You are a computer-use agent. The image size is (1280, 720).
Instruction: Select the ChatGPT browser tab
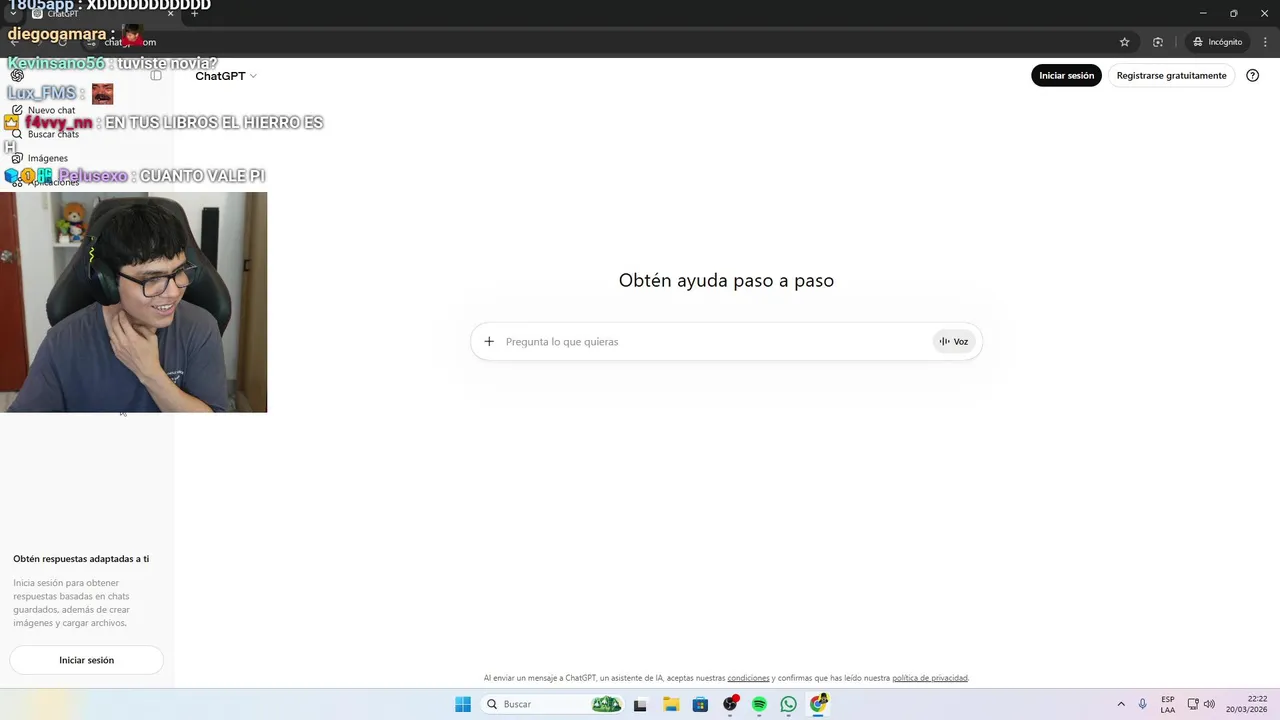tap(100, 13)
